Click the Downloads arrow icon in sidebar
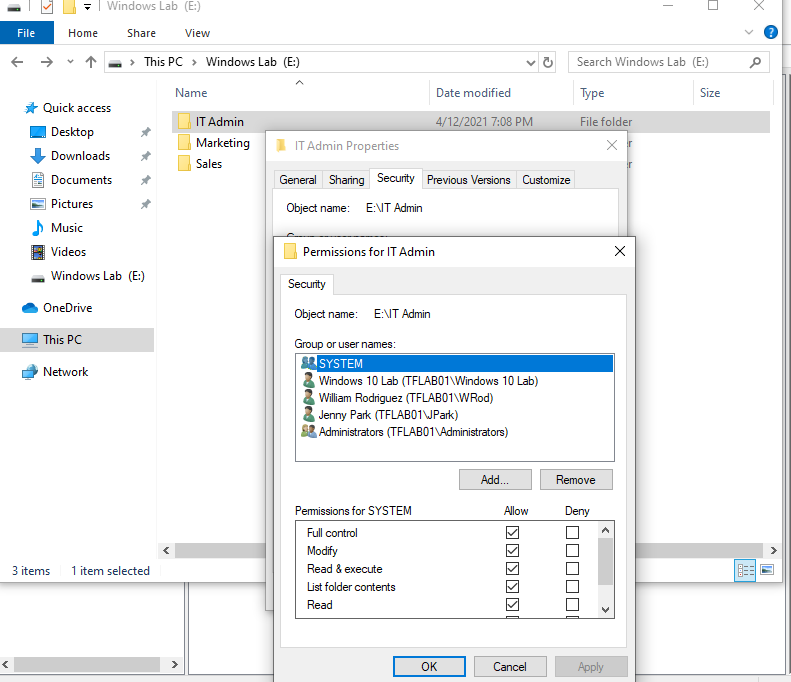791x682 pixels. pos(38,156)
